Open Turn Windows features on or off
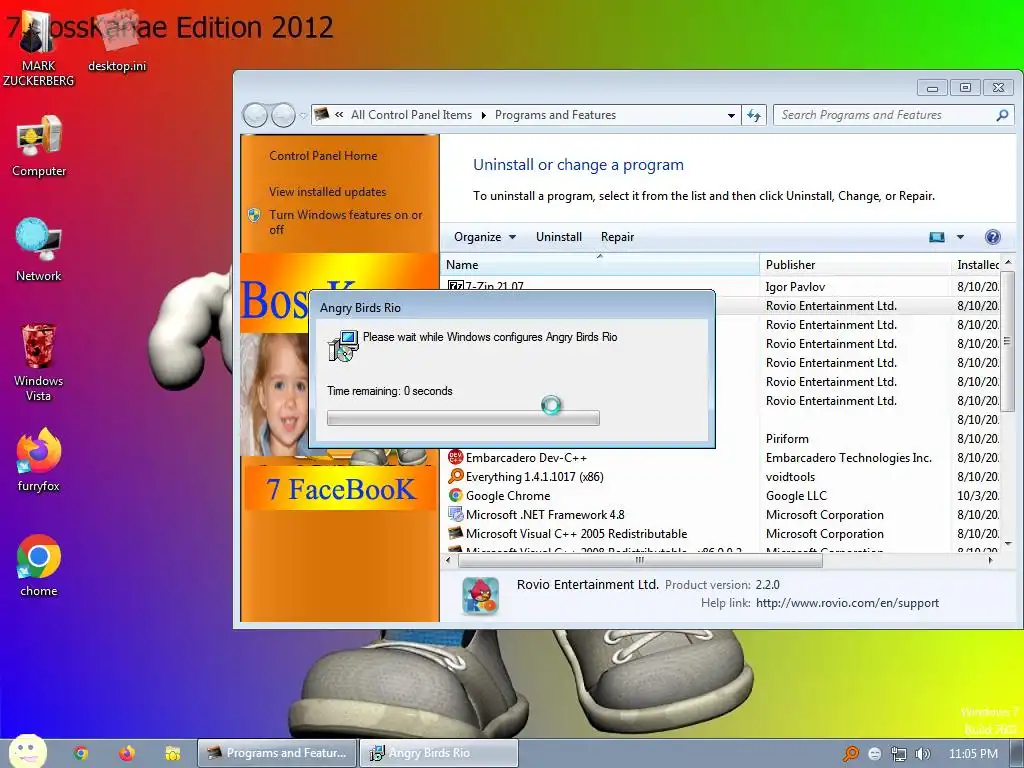 [x=345, y=222]
